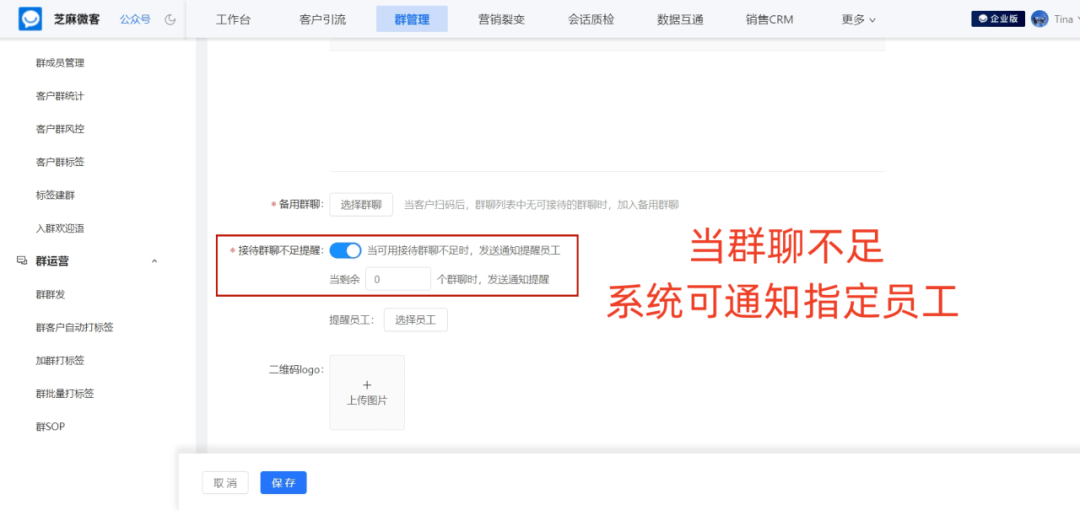Open the 营销裂变 tab
Viewport: 1080px width, 510px height.
click(501, 19)
